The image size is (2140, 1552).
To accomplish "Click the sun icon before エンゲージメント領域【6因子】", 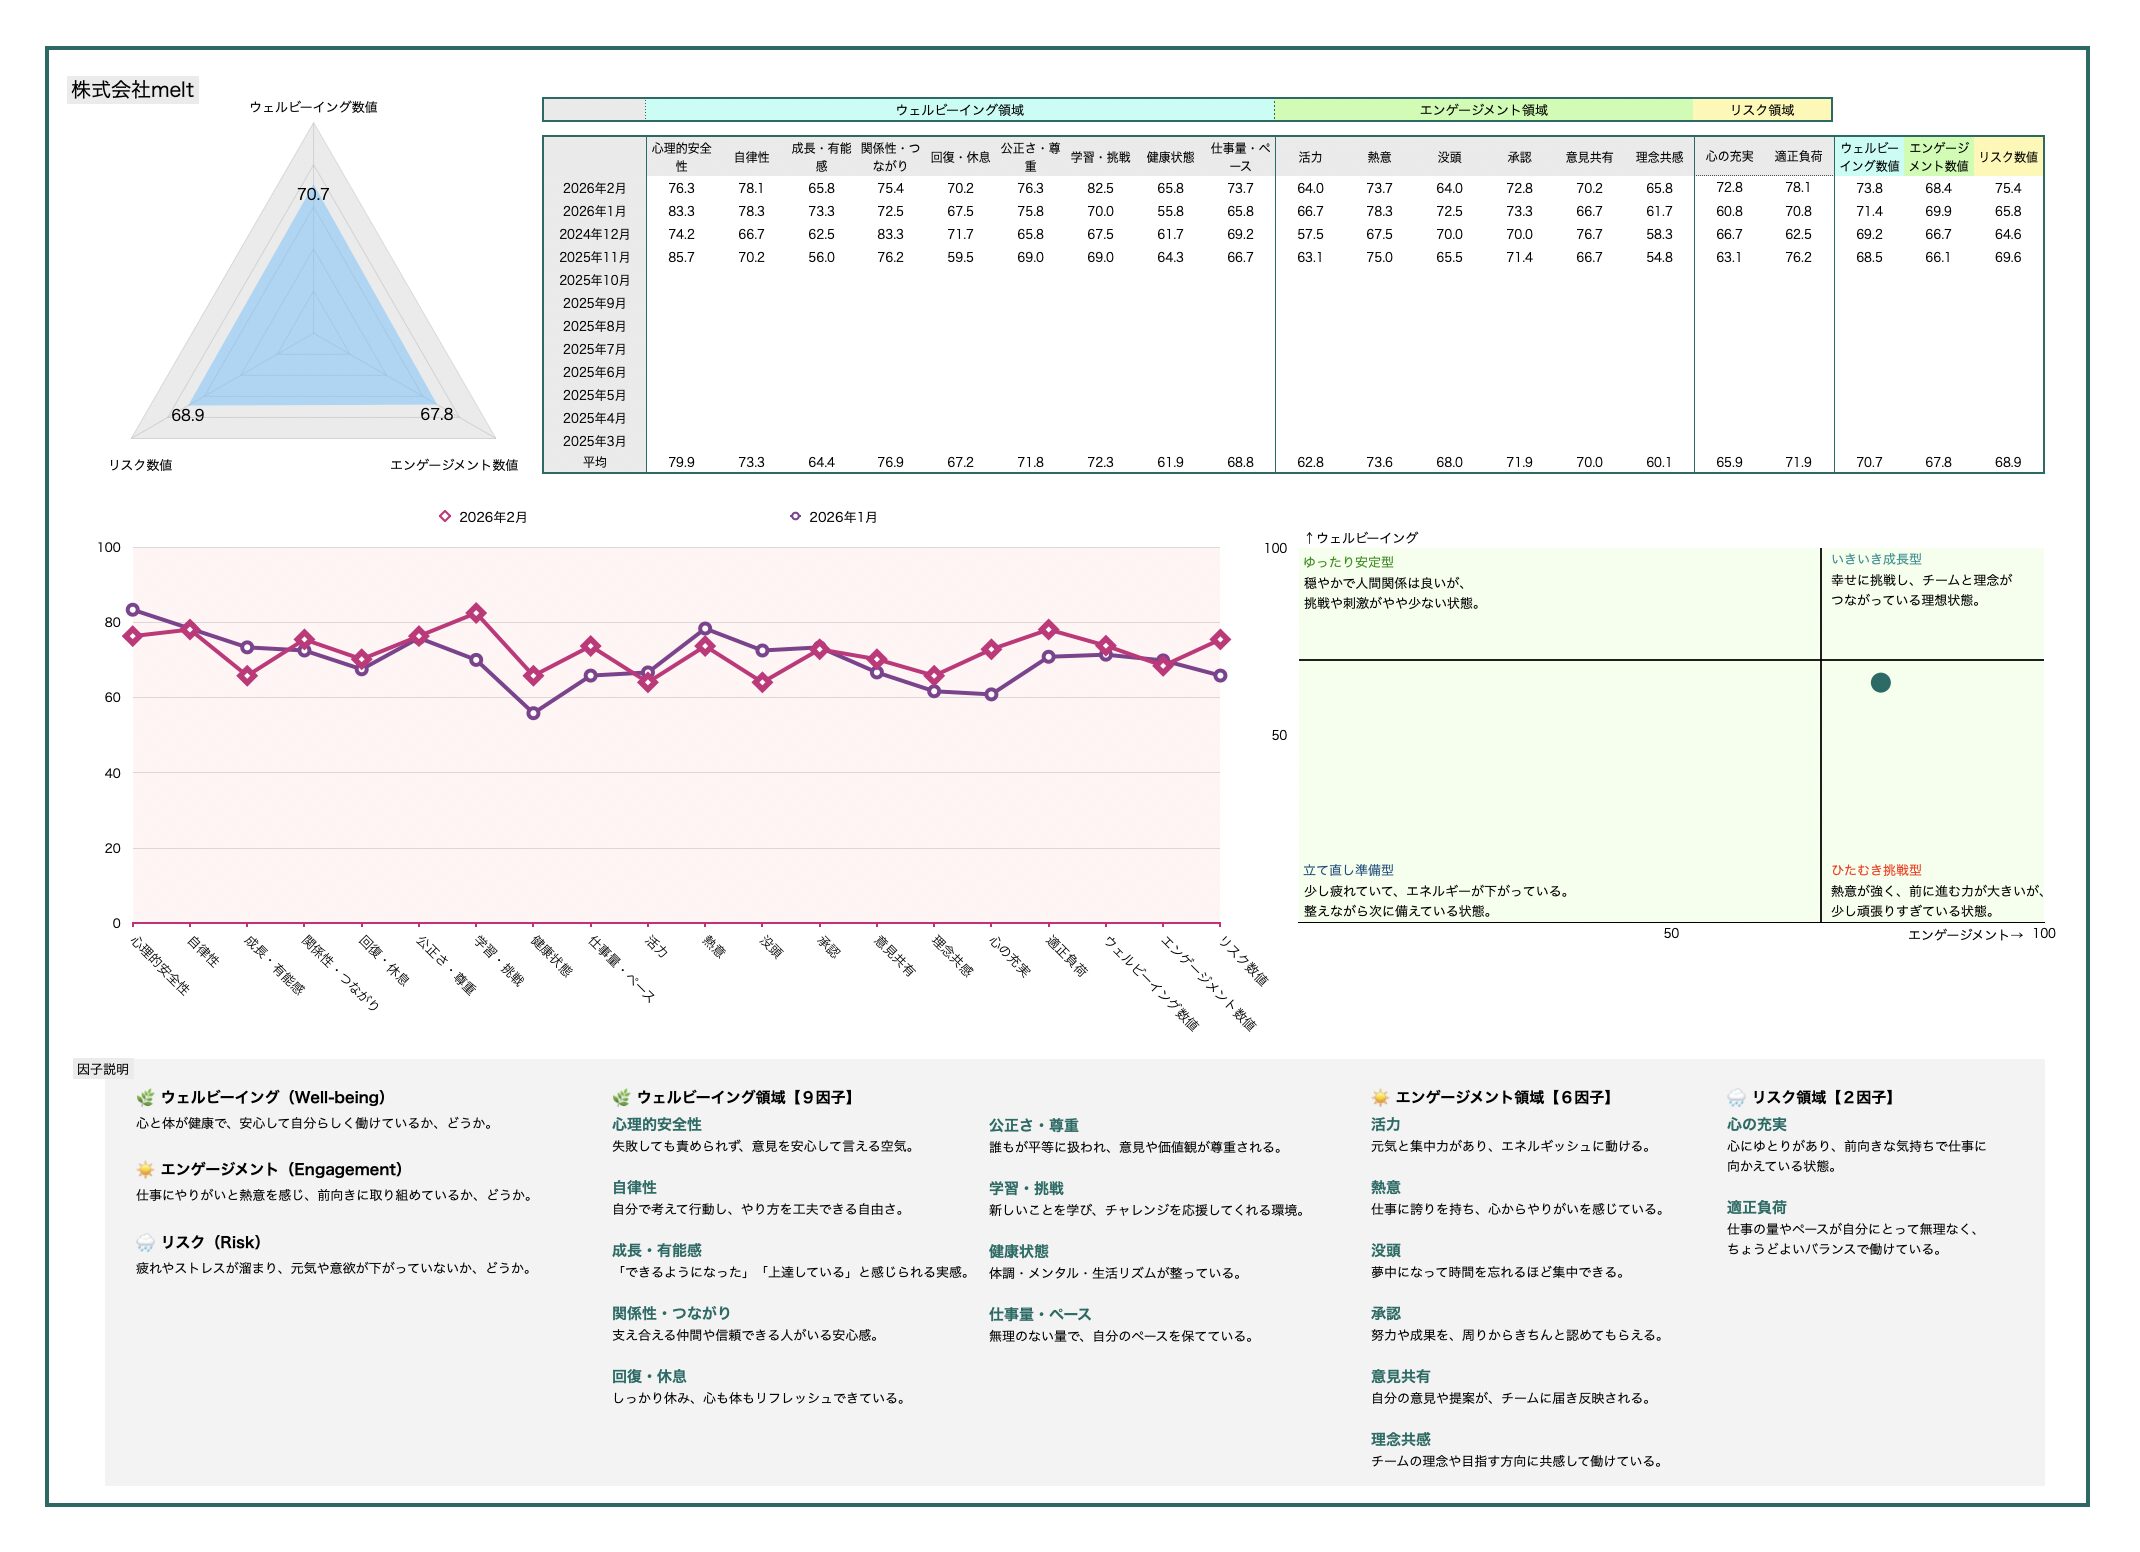I will (x=1380, y=1098).
